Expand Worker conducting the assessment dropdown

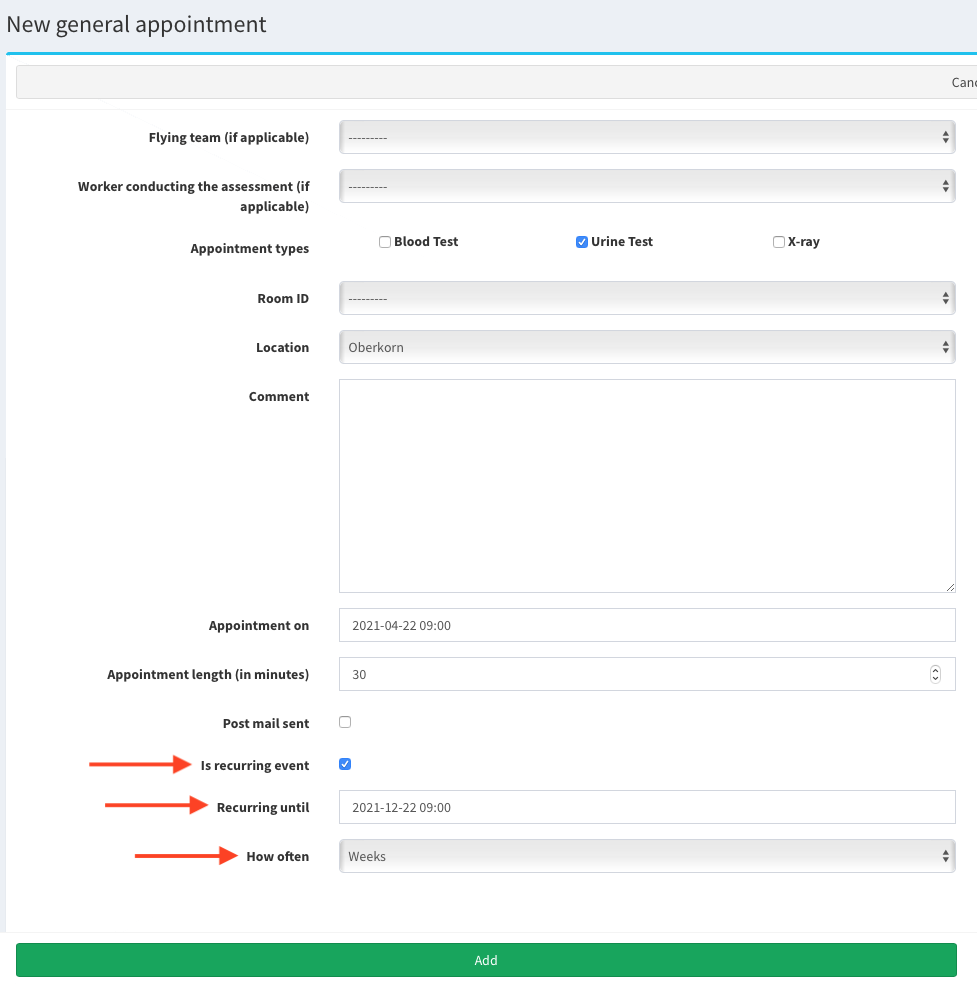647,186
